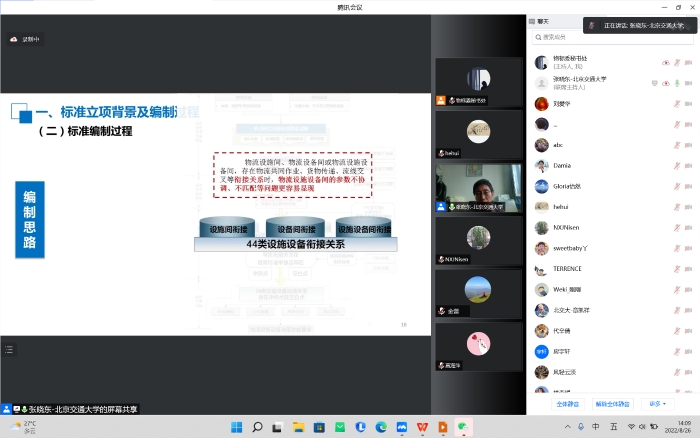Open the taskbar clock and date flyout
Viewport: 700px width, 438px height.
point(684,428)
